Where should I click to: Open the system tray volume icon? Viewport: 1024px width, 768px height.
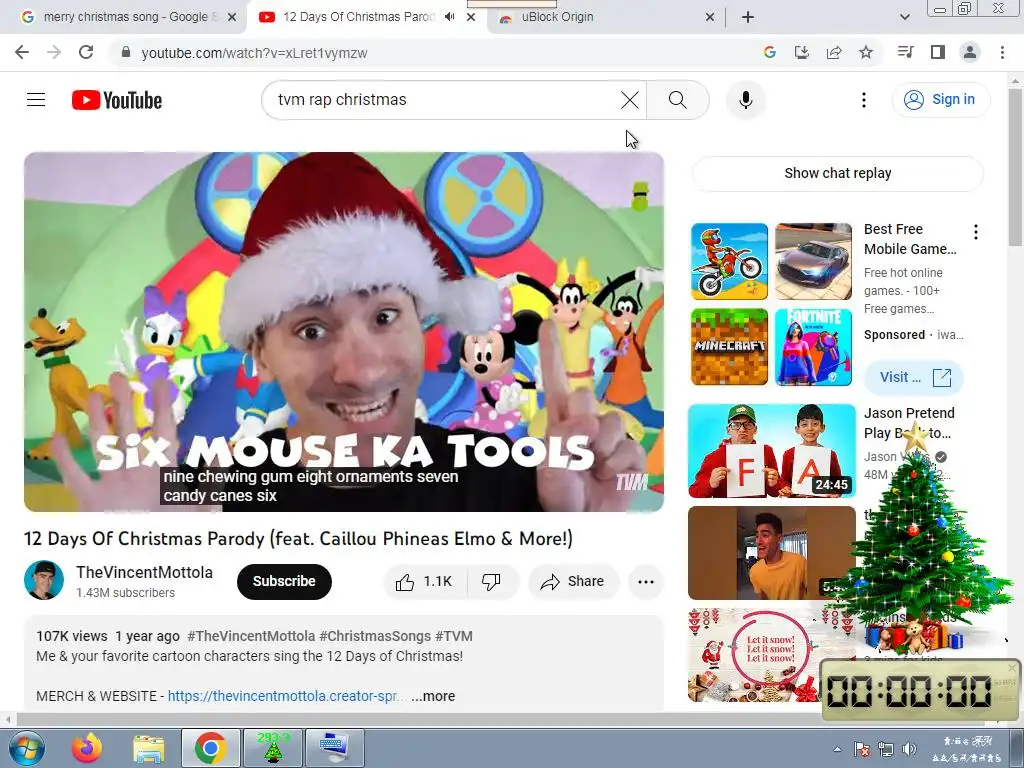click(x=908, y=749)
